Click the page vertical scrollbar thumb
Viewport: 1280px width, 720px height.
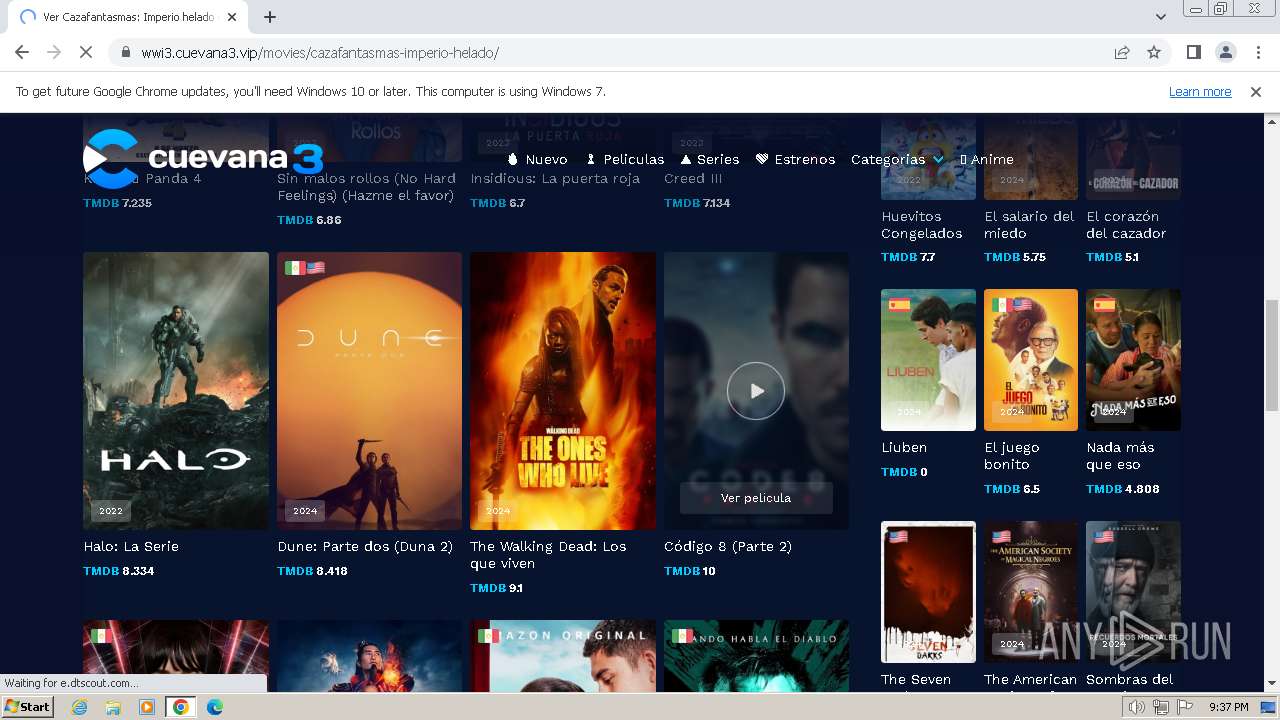[x=1271, y=354]
